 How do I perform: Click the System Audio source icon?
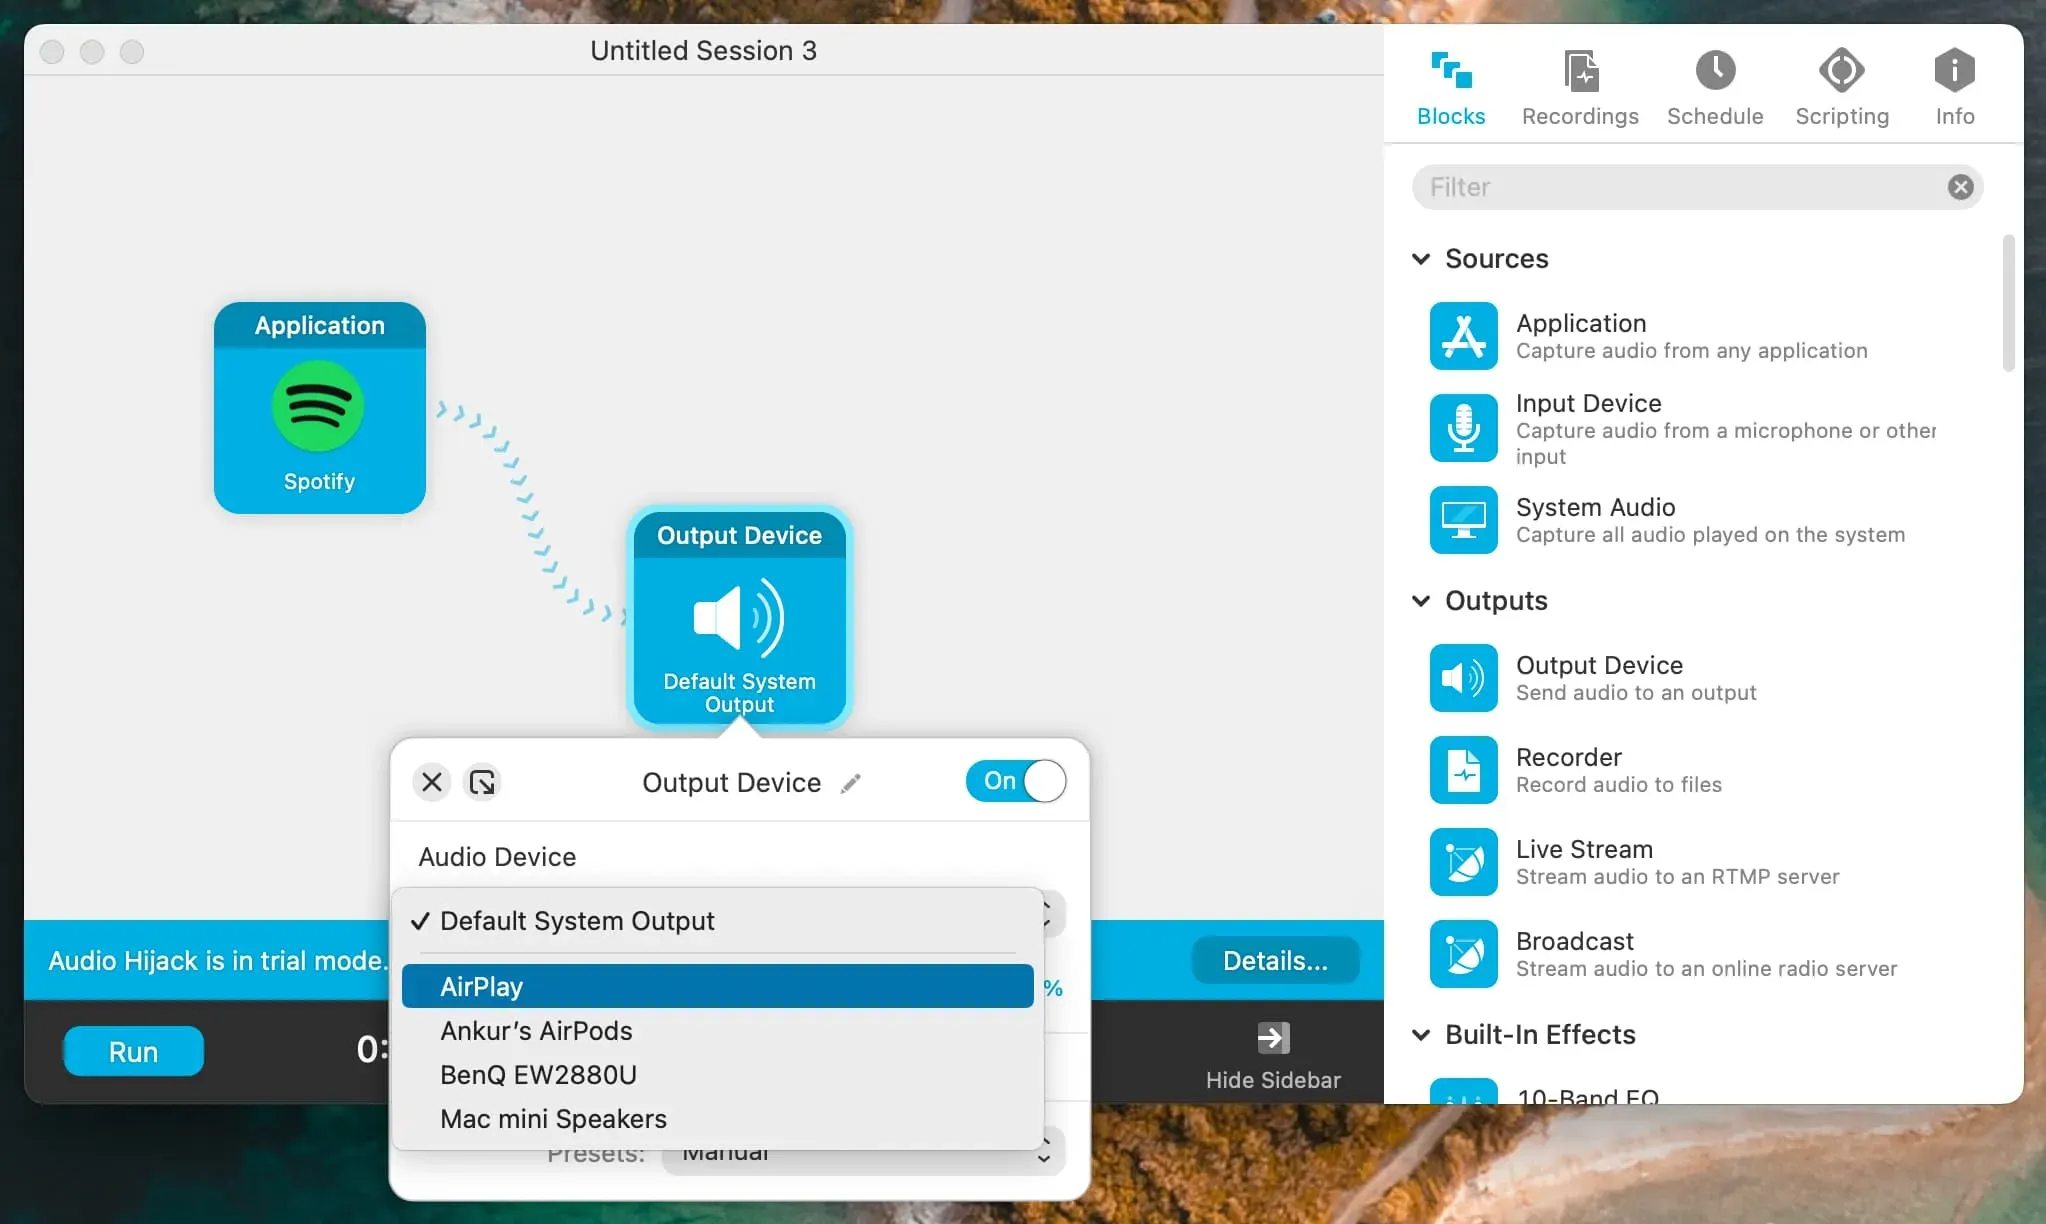tap(1462, 520)
